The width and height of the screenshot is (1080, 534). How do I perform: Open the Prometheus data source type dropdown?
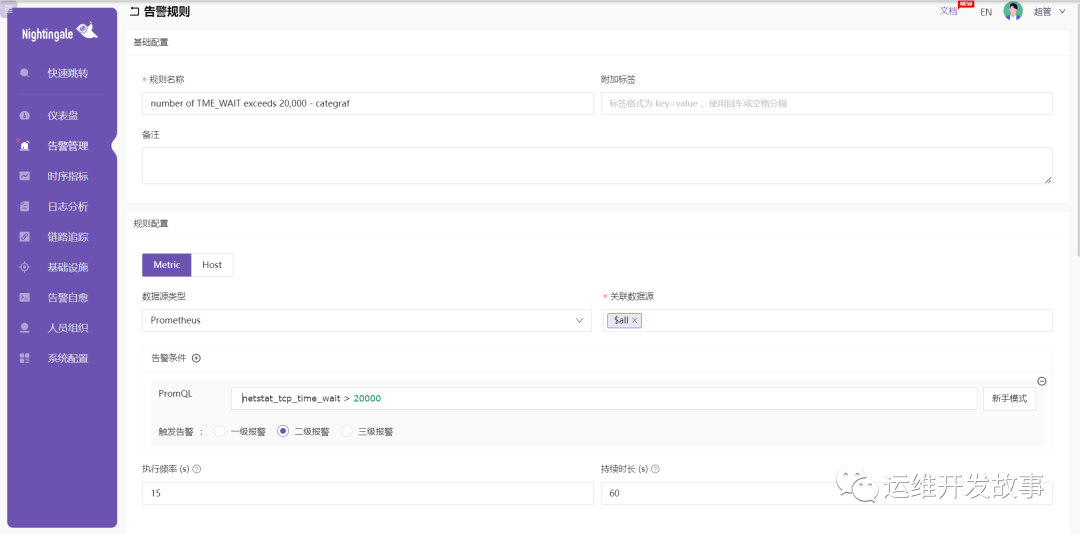point(366,320)
